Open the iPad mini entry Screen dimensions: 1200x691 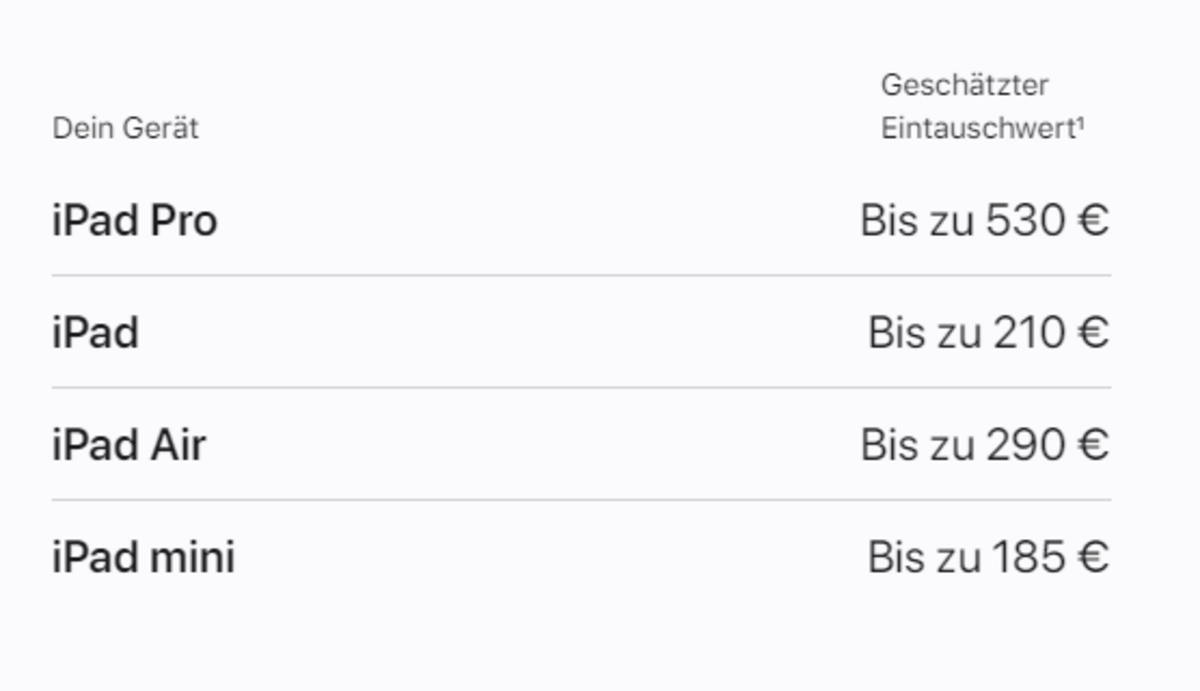pos(143,557)
